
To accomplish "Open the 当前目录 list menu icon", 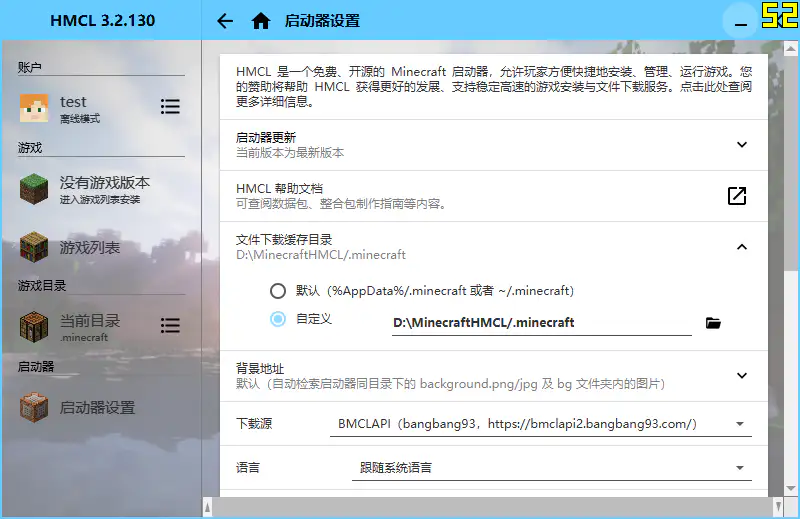I will pos(170,325).
